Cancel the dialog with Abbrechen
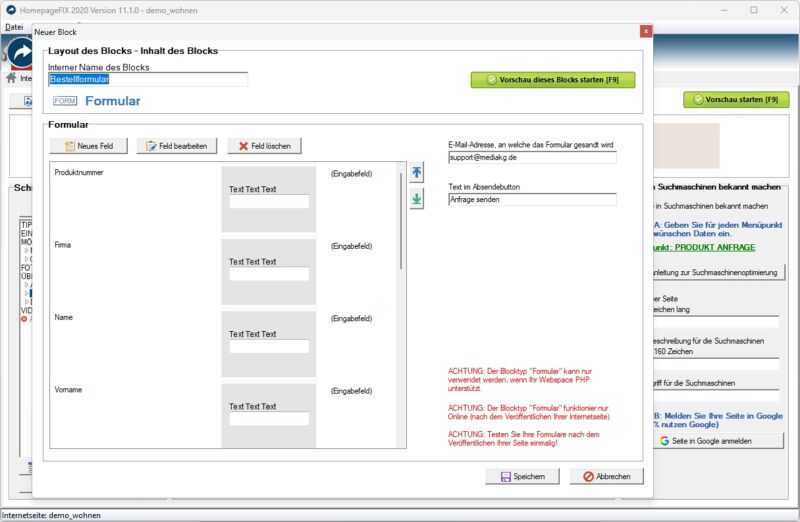Screen dimensions: 800x522 click(607, 476)
